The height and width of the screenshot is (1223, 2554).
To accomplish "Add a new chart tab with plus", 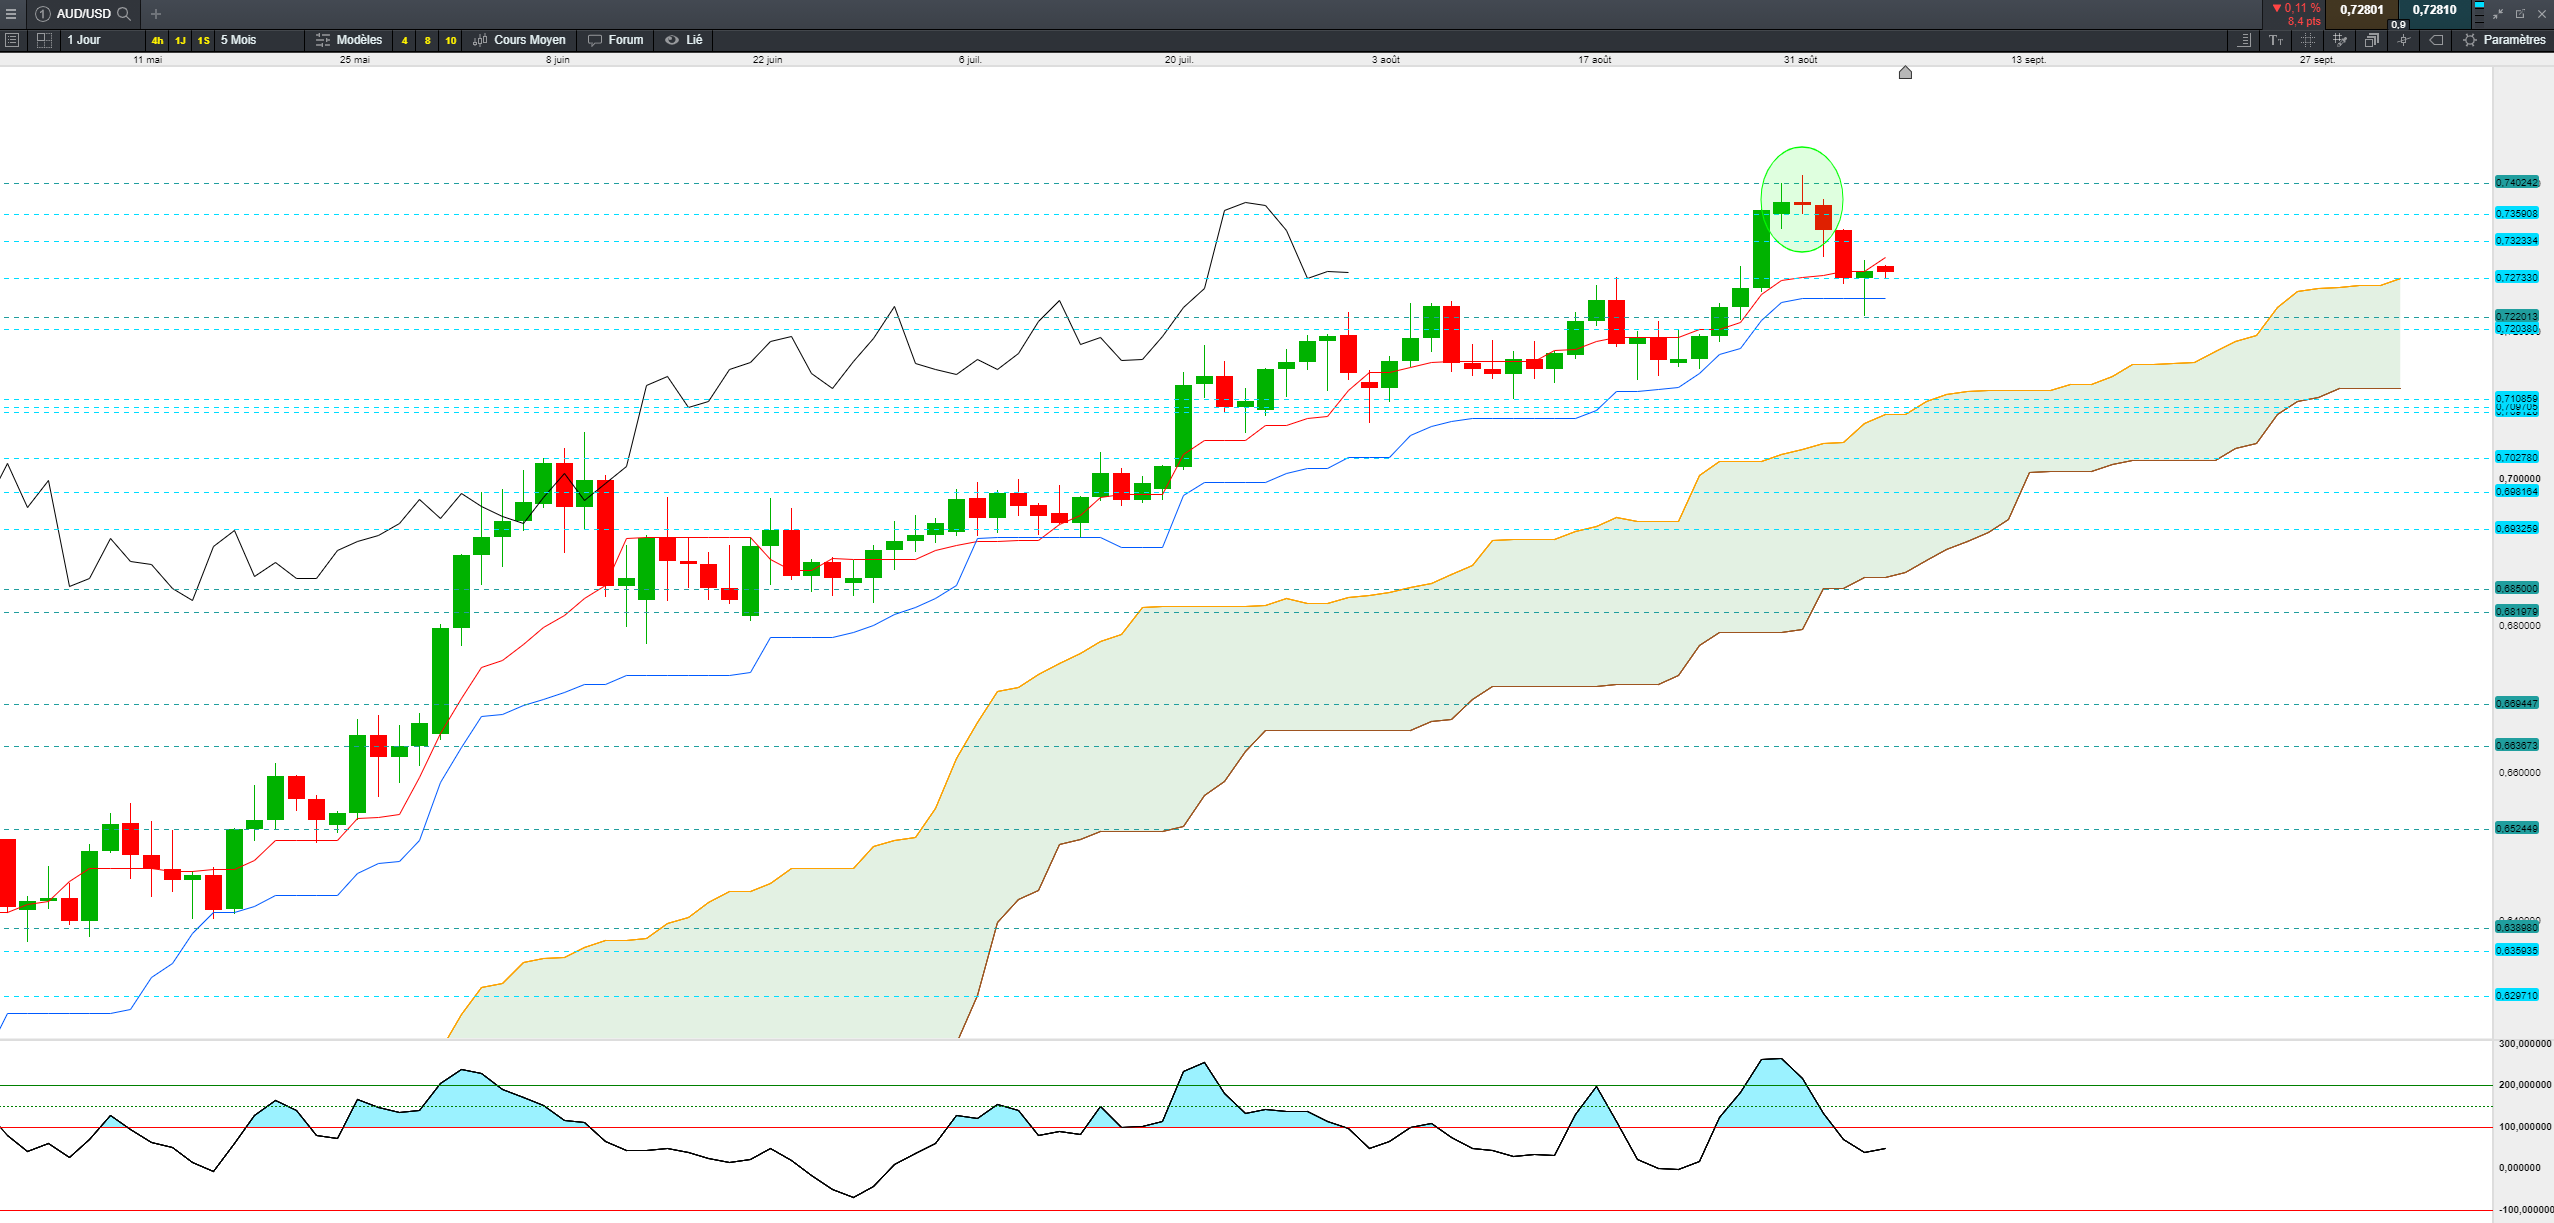I will (x=156, y=14).
